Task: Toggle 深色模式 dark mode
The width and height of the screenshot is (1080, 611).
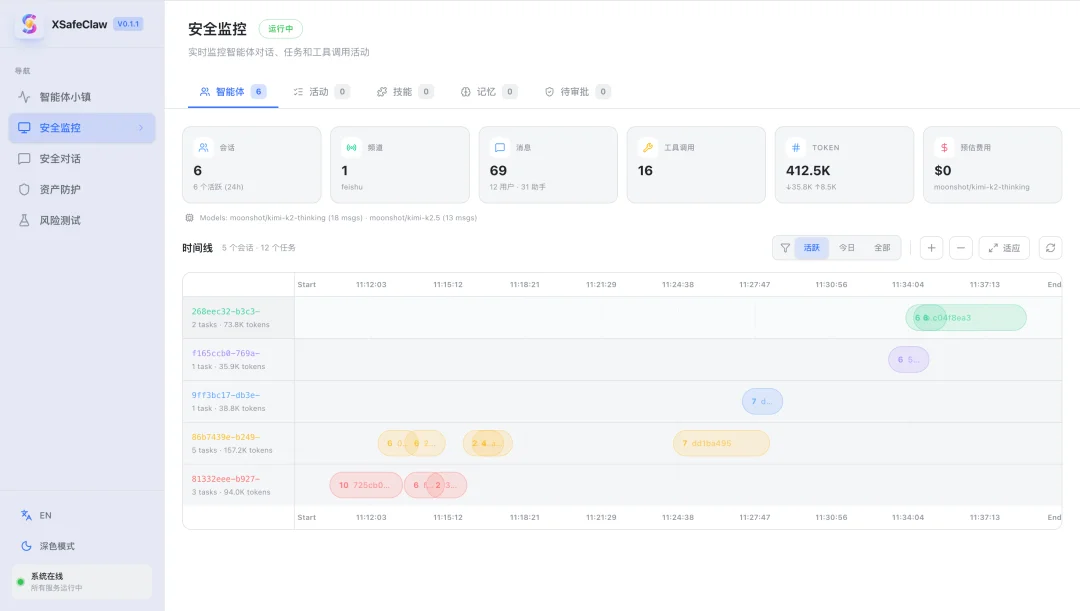Action: (56, 547)
